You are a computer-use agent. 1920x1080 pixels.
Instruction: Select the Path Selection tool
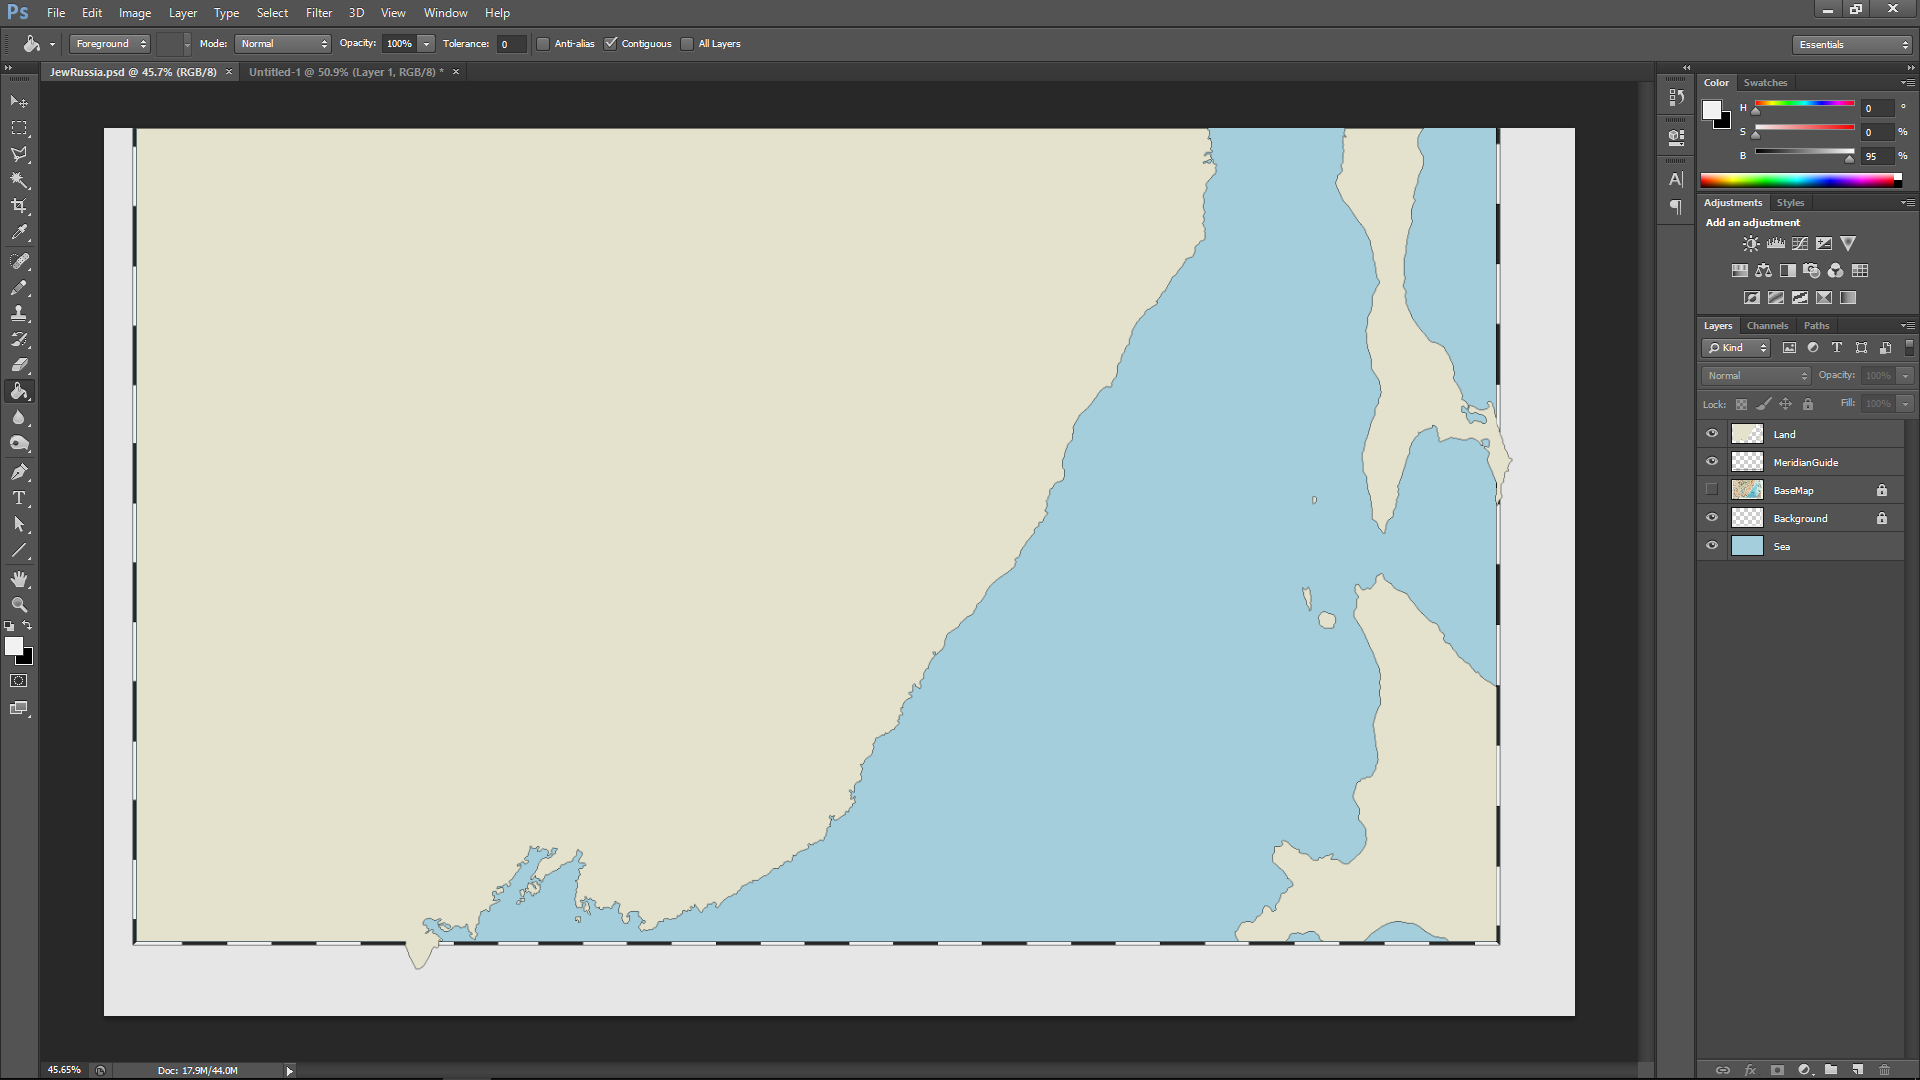pos(19,524)
